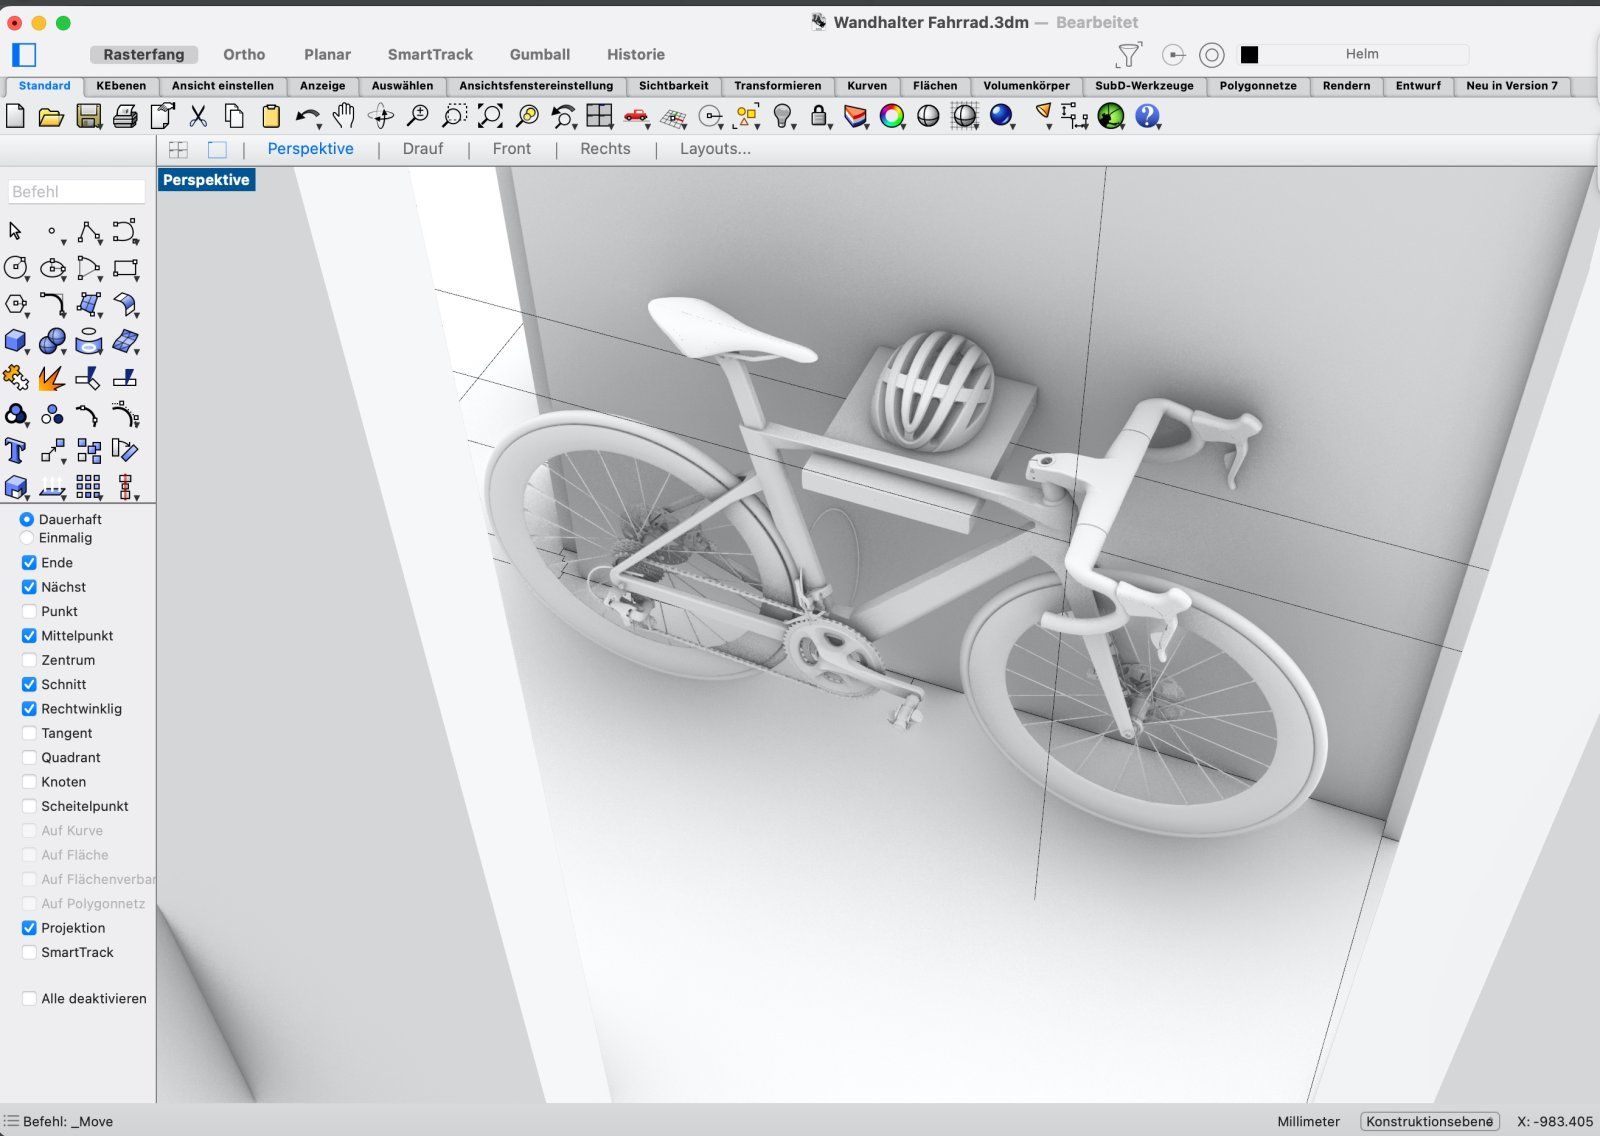This screenshot has width=1600, height=1136.
Task: Click the Save floppy disk icon
Action: pyautogui.click(x=89, y=117)
